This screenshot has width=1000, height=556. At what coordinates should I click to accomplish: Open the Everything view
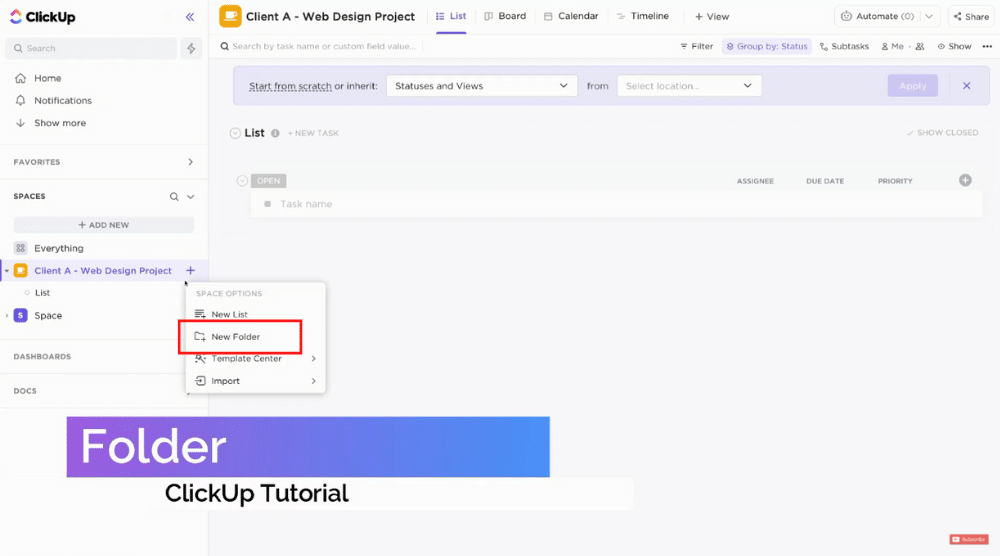click(59, 248)
